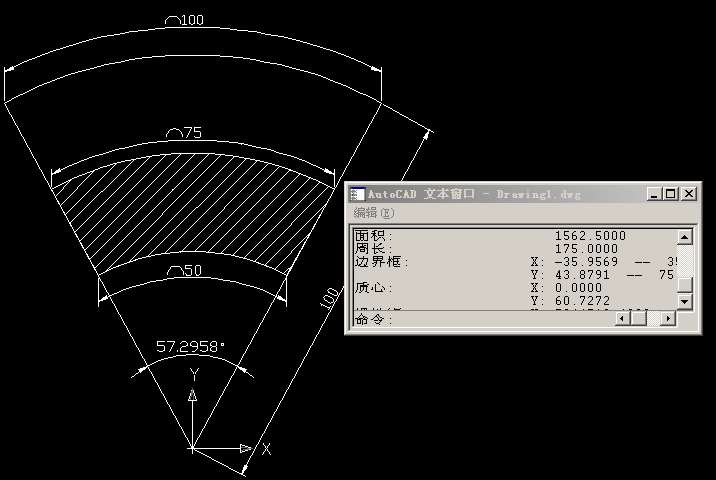Click the horizontal scrollbar left arrow

click(x=622, y=318)
